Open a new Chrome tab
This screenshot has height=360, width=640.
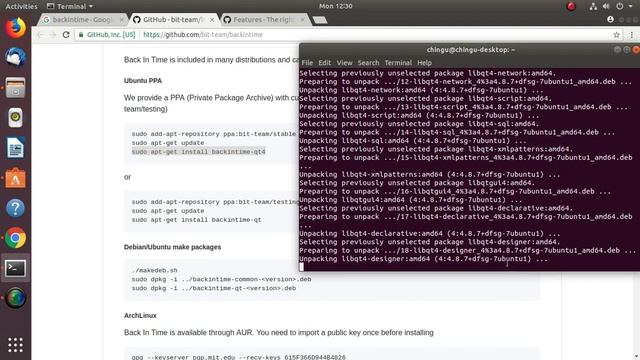[320, 20]
